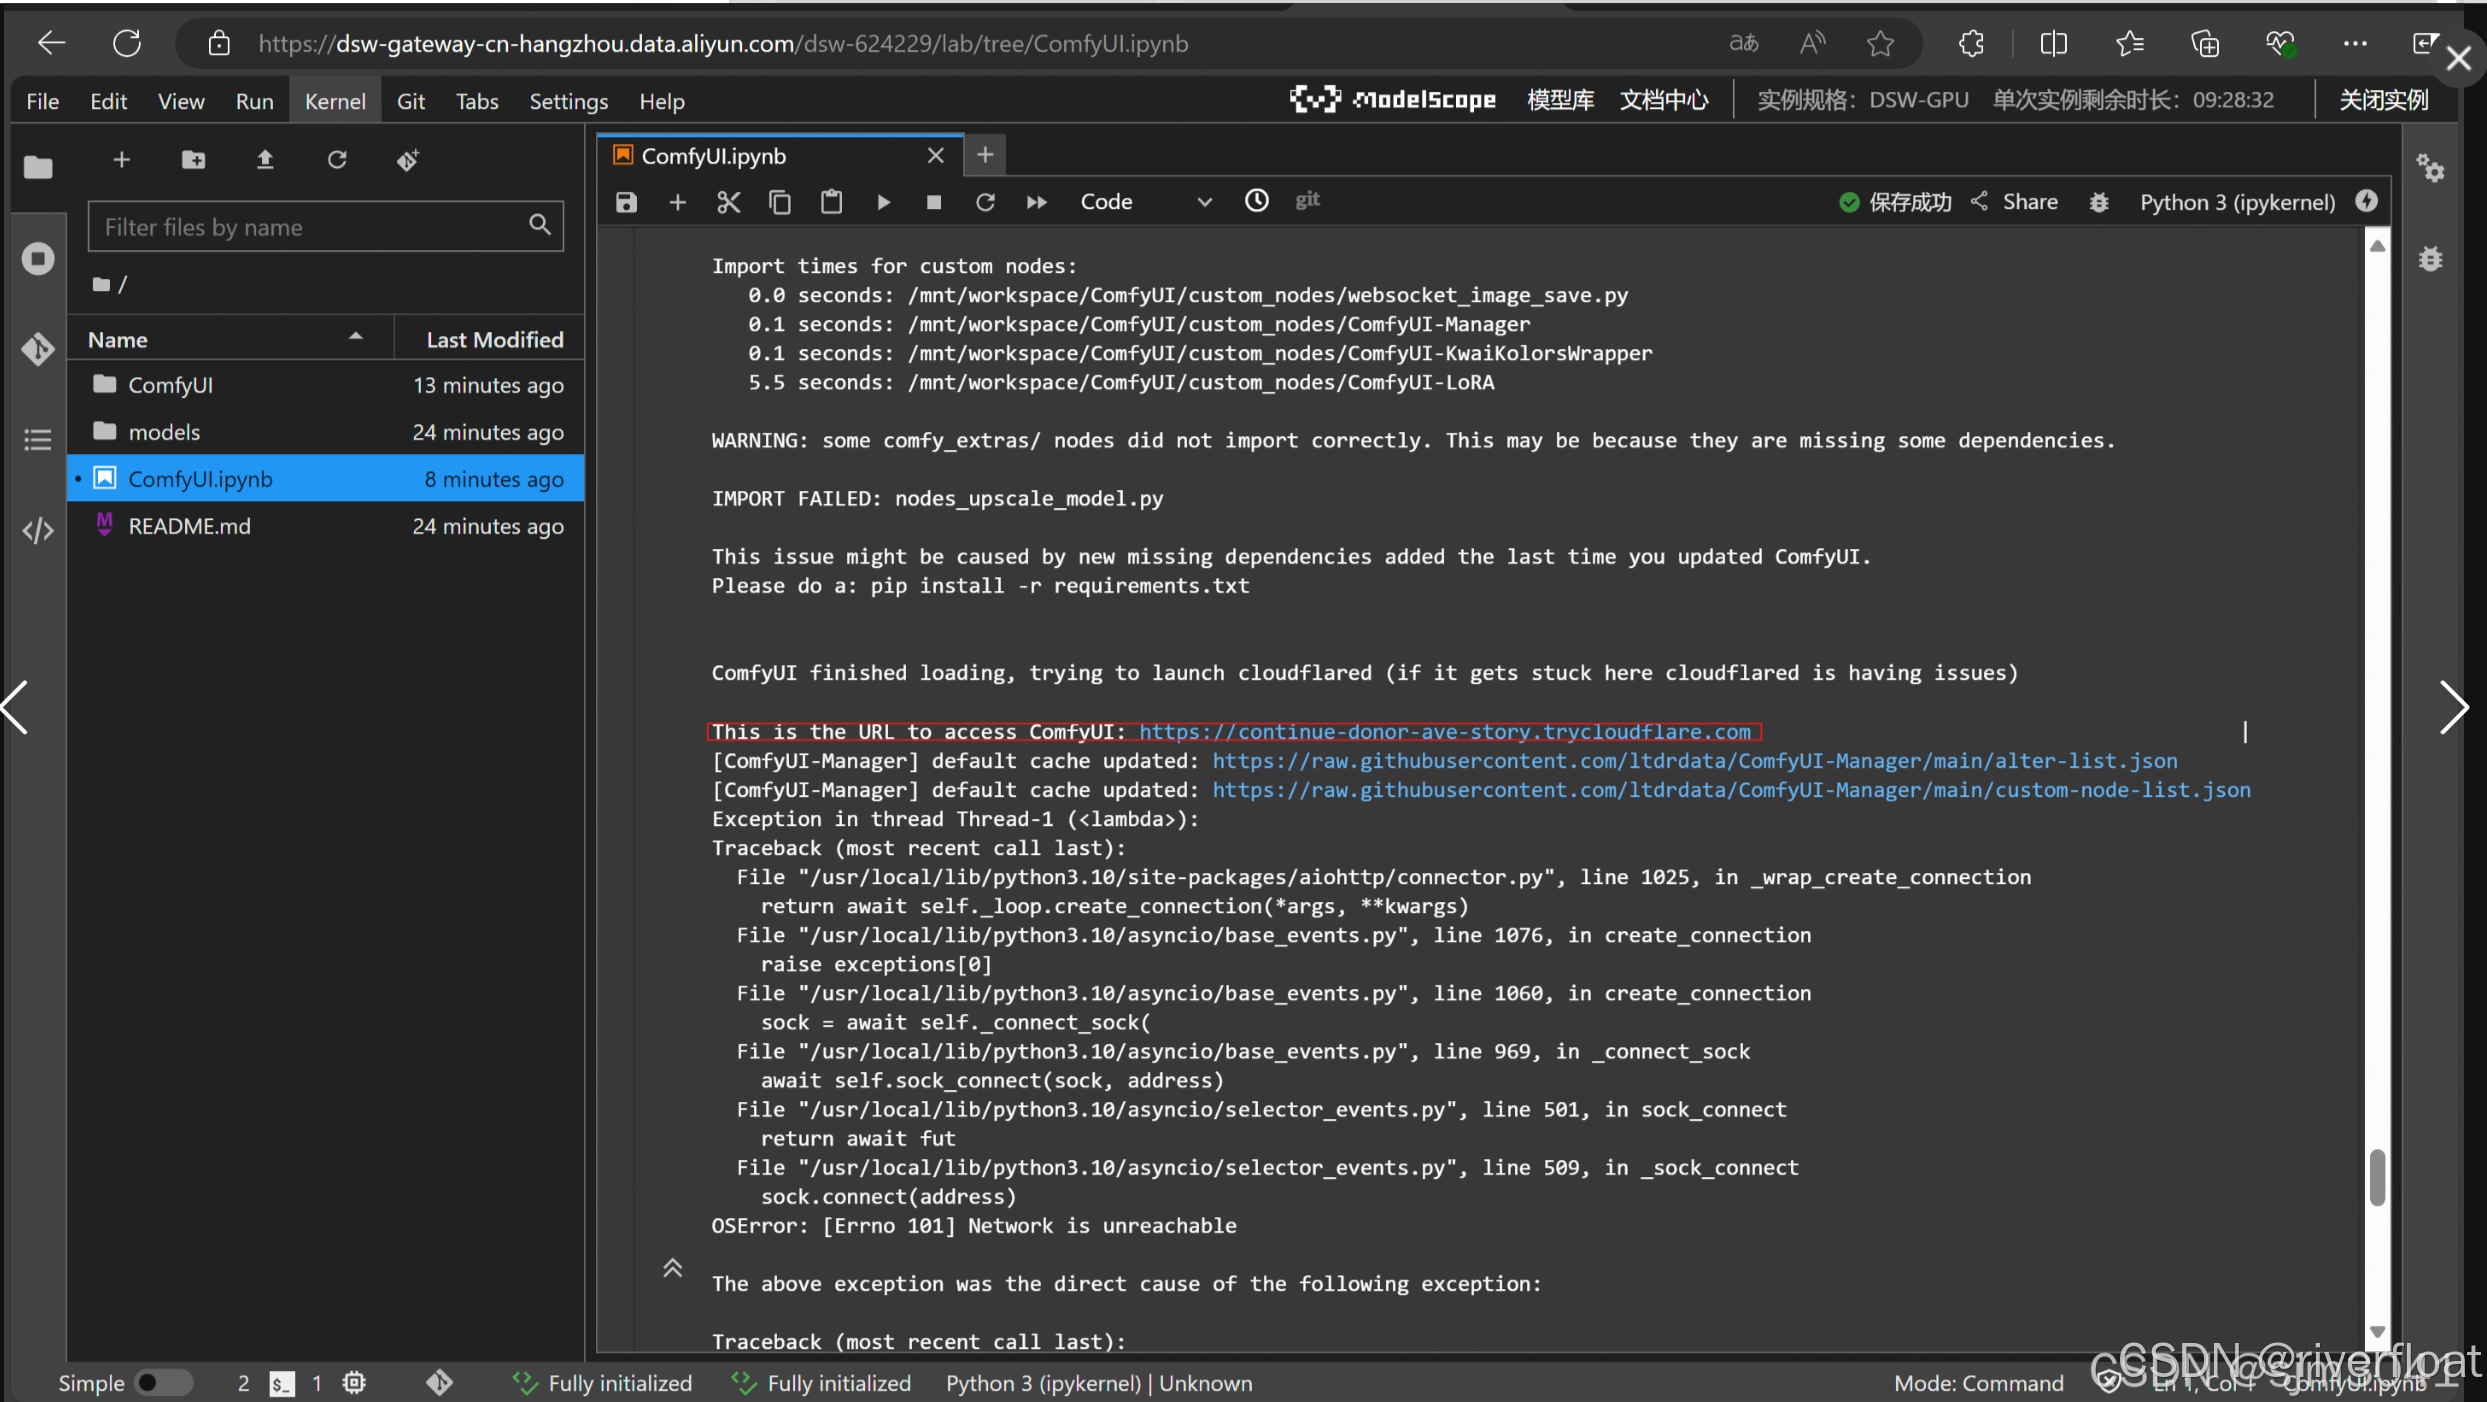Open the Git sidebar panel
This screenshot has height=1402, width=2487.
[x=38, y=349]
